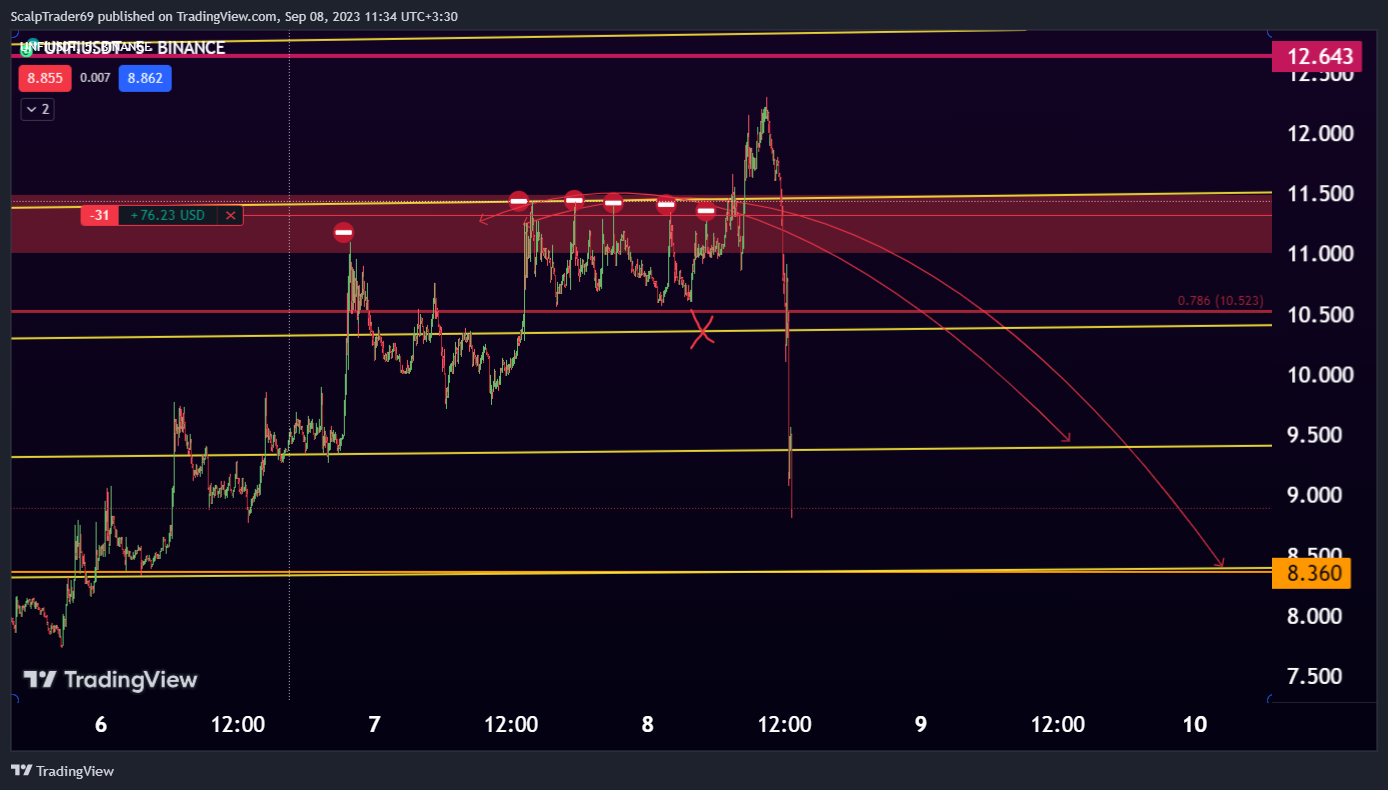Click date label 9 on the time axis
This screenshot has width=1388, height=790.
[921, 724]
